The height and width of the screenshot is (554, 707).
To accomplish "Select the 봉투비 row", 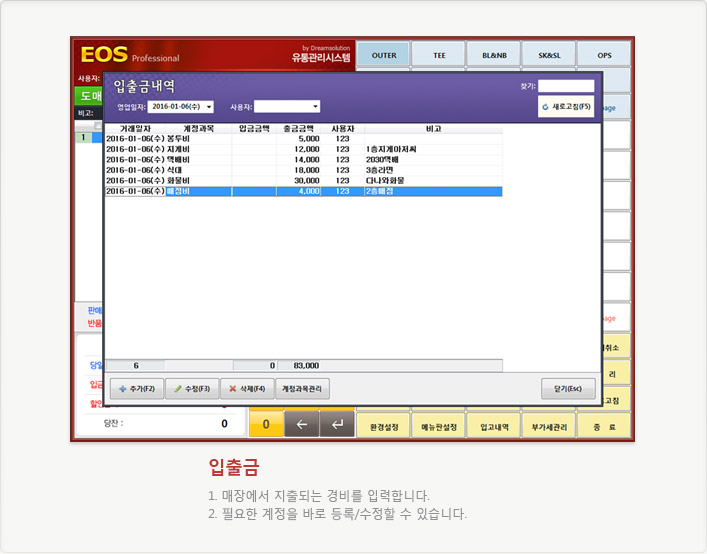I will tap(304, 139).
